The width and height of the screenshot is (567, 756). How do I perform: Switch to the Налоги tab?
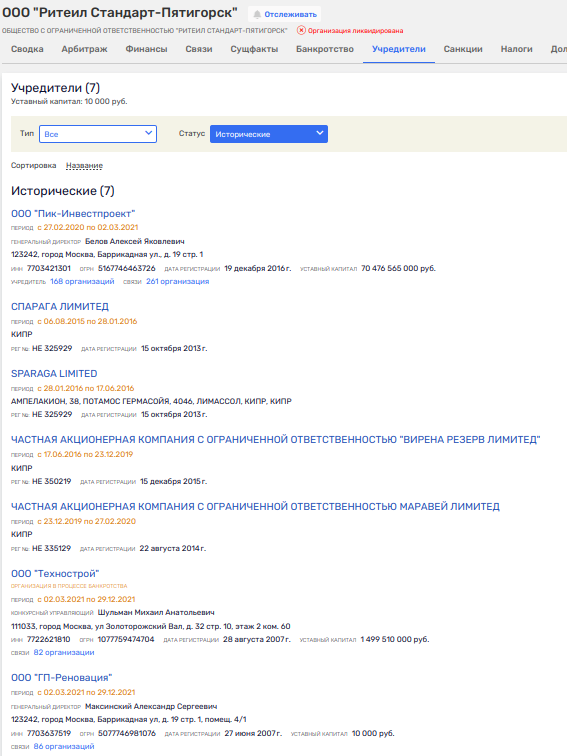tap(516, 49)
